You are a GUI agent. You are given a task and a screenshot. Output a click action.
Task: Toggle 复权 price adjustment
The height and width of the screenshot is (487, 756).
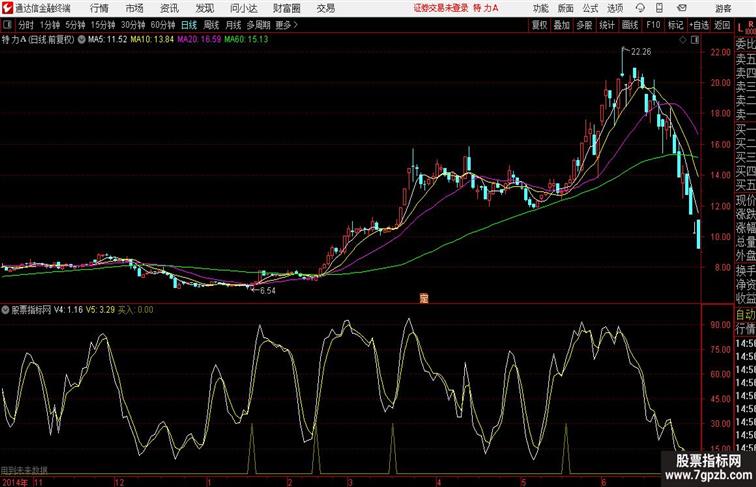540,25
